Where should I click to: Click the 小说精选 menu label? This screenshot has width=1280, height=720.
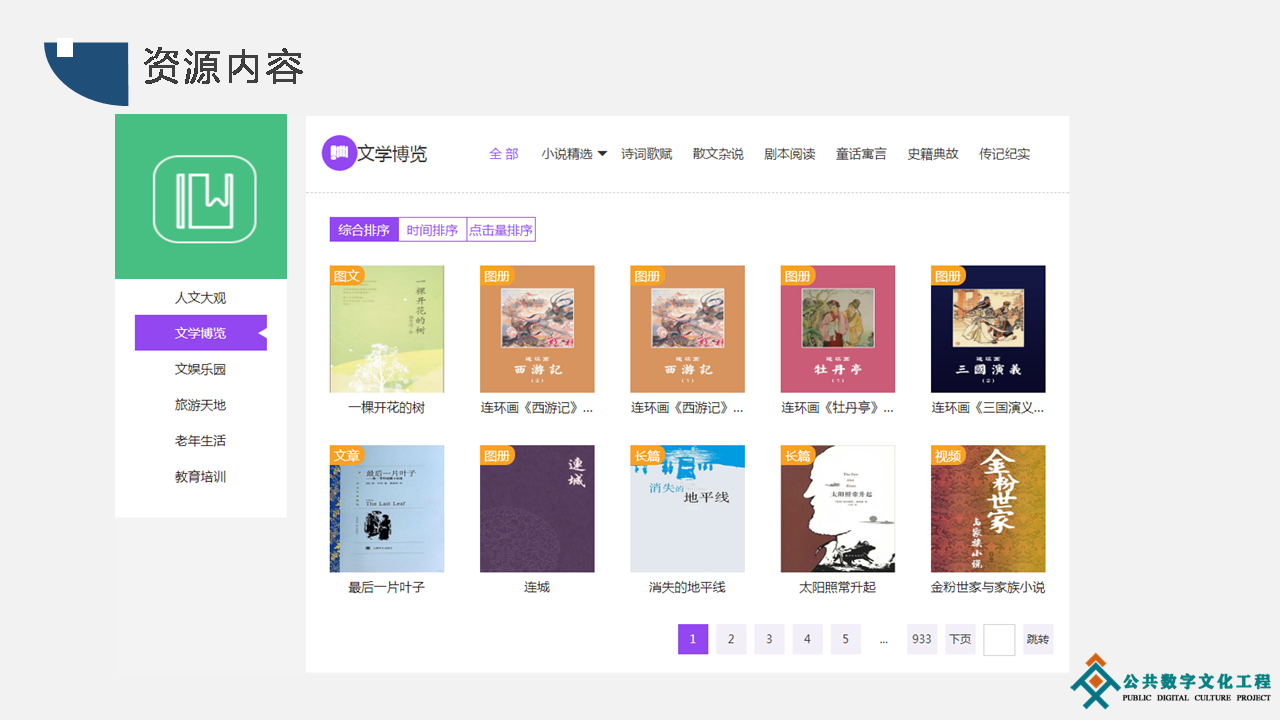[567, 154]
